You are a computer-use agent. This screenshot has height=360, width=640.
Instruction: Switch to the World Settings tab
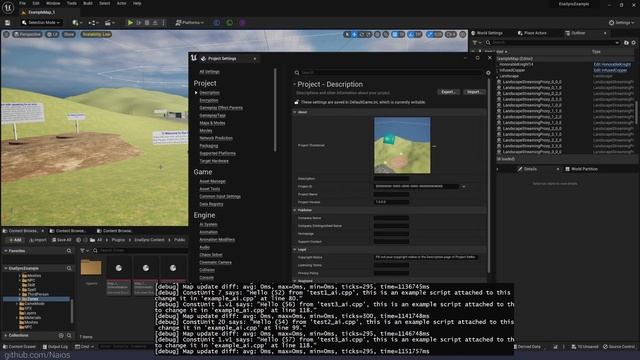point(488,33)
